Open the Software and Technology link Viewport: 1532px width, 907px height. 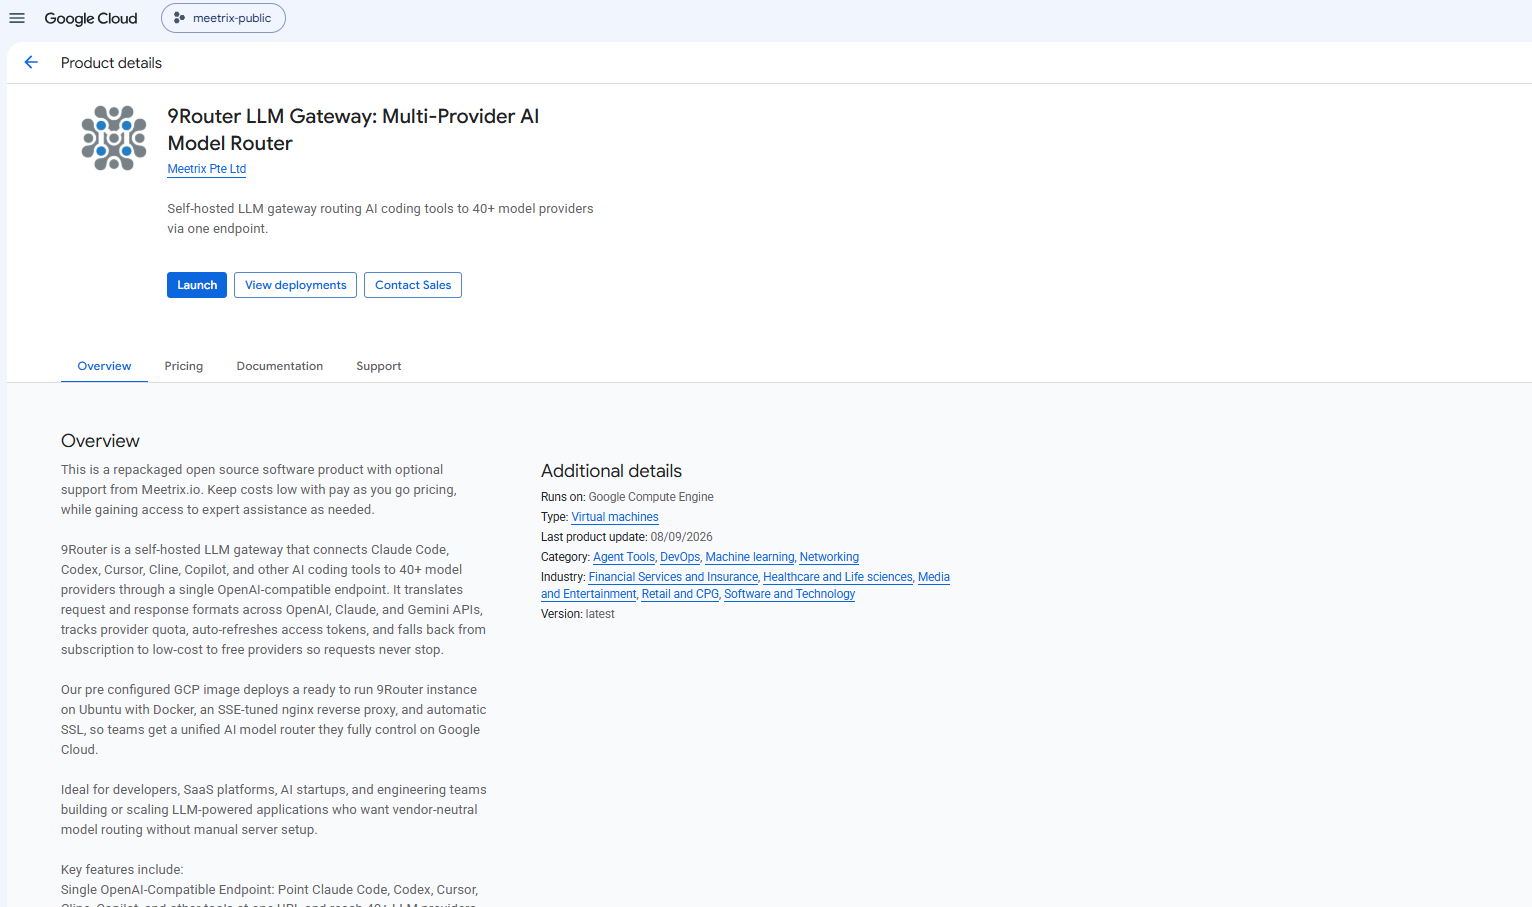coord(790,594)
